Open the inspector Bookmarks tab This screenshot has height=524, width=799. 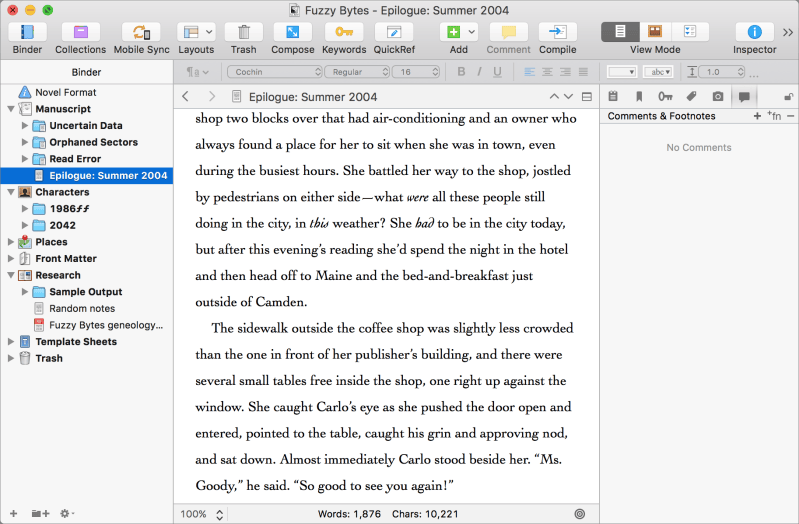coord(639,96)
